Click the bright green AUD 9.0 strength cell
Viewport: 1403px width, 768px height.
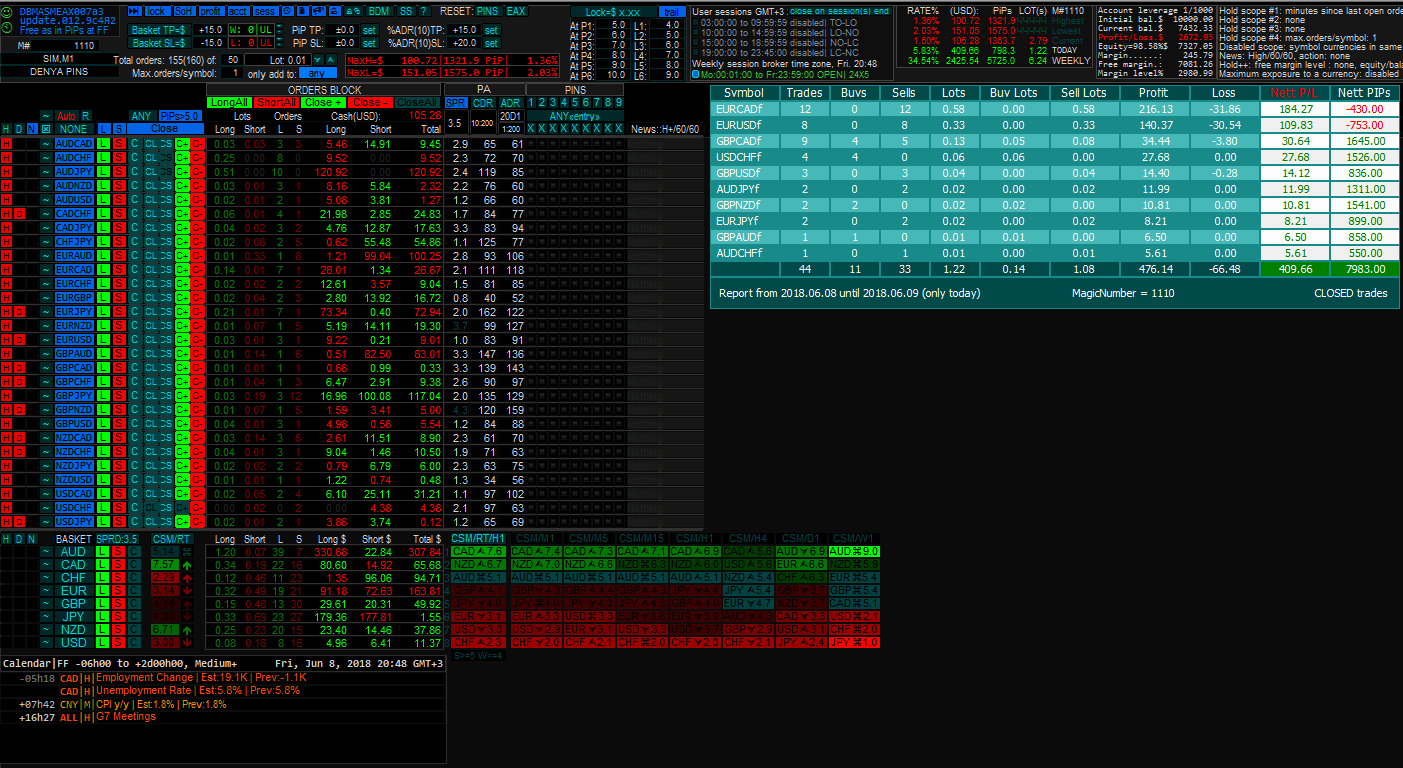coord(853,552)
